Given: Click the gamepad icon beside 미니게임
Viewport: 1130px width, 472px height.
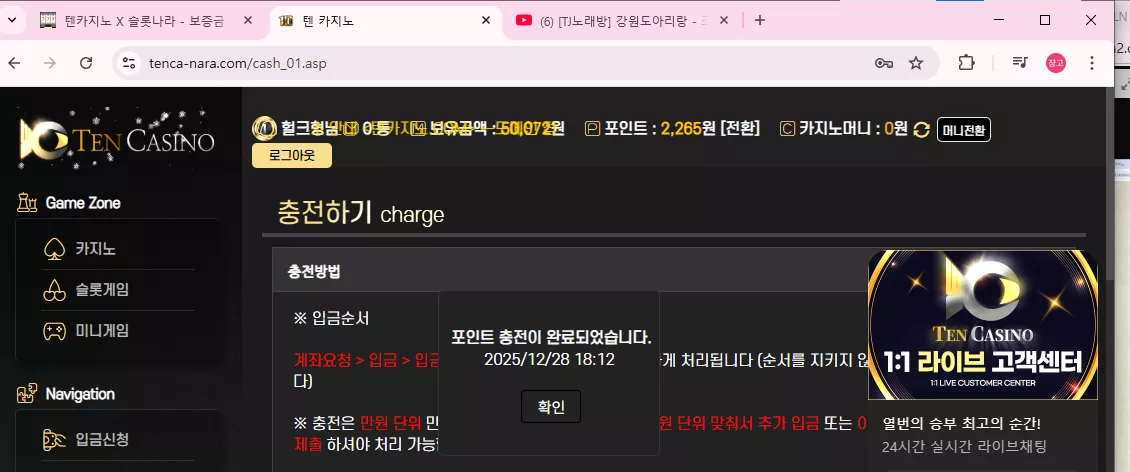Looking at the screenshot, I should [54, 331].
